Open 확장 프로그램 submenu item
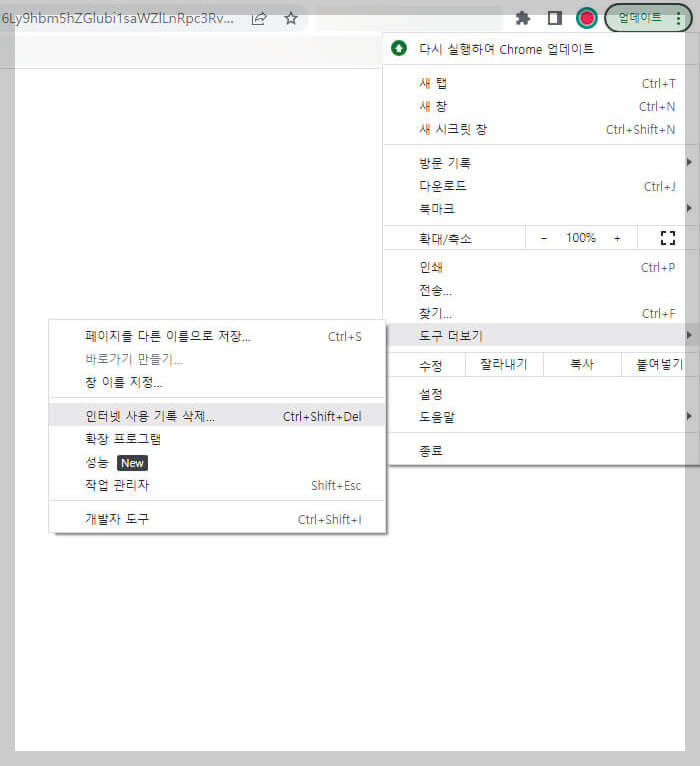Screen dimensions: 700x766 [x=217, y=439]
